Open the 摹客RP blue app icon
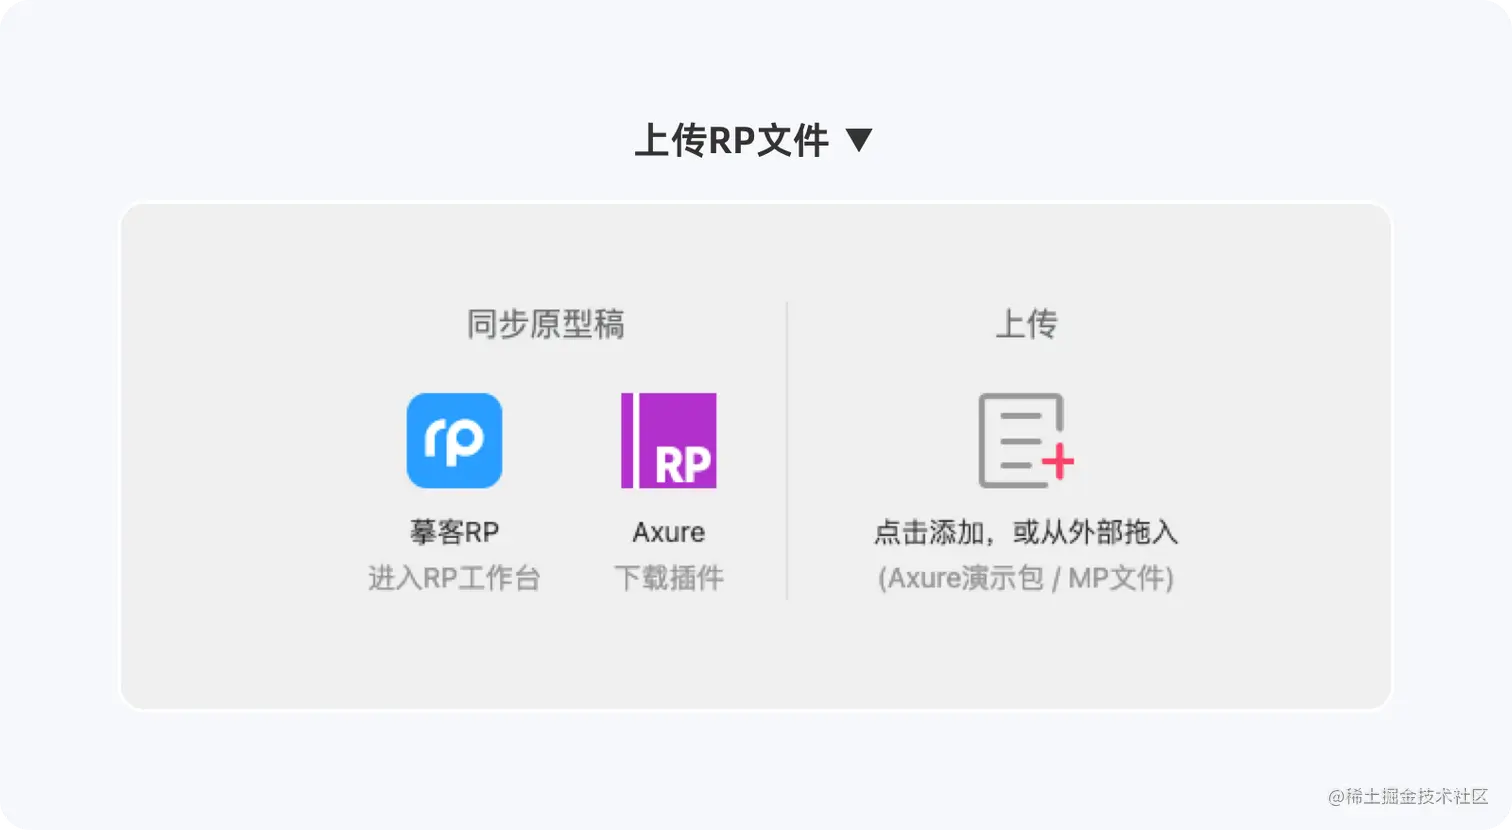1512x830 pixels. coord(454,440)
